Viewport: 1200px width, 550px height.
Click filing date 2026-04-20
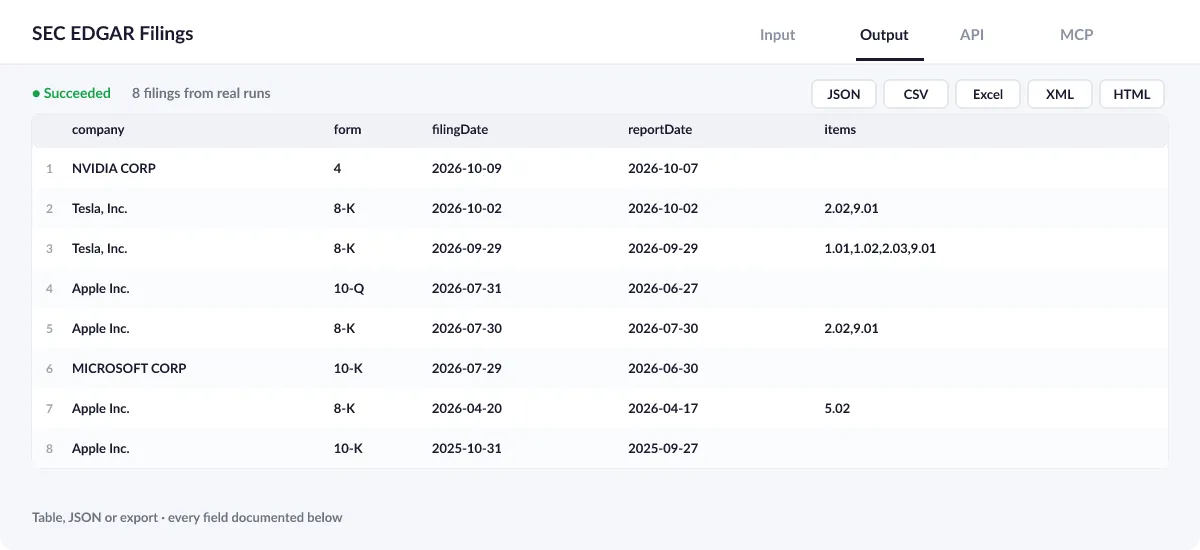[467, 408]
